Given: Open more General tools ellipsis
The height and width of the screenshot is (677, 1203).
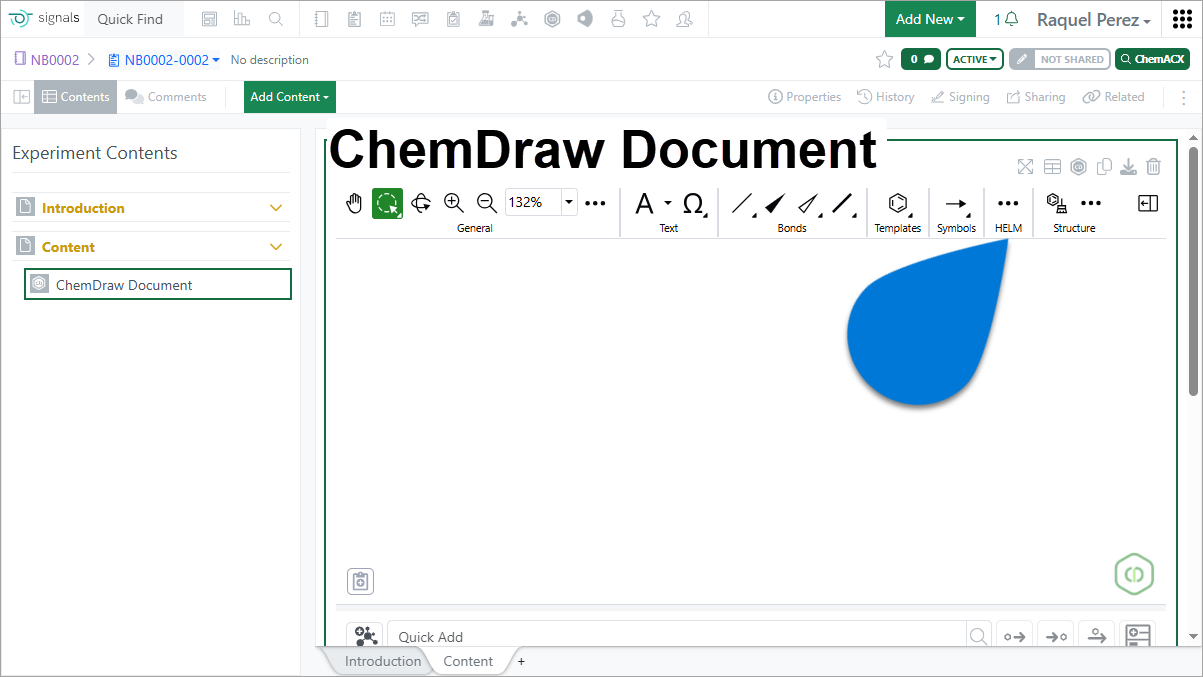Looking at the screenshot, I should click(x=595, y=203).
